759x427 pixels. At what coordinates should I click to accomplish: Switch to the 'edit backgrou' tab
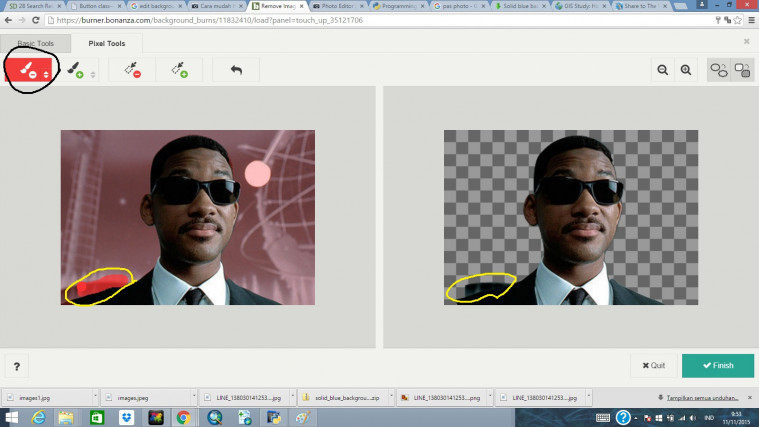click(x=156, y=6)
